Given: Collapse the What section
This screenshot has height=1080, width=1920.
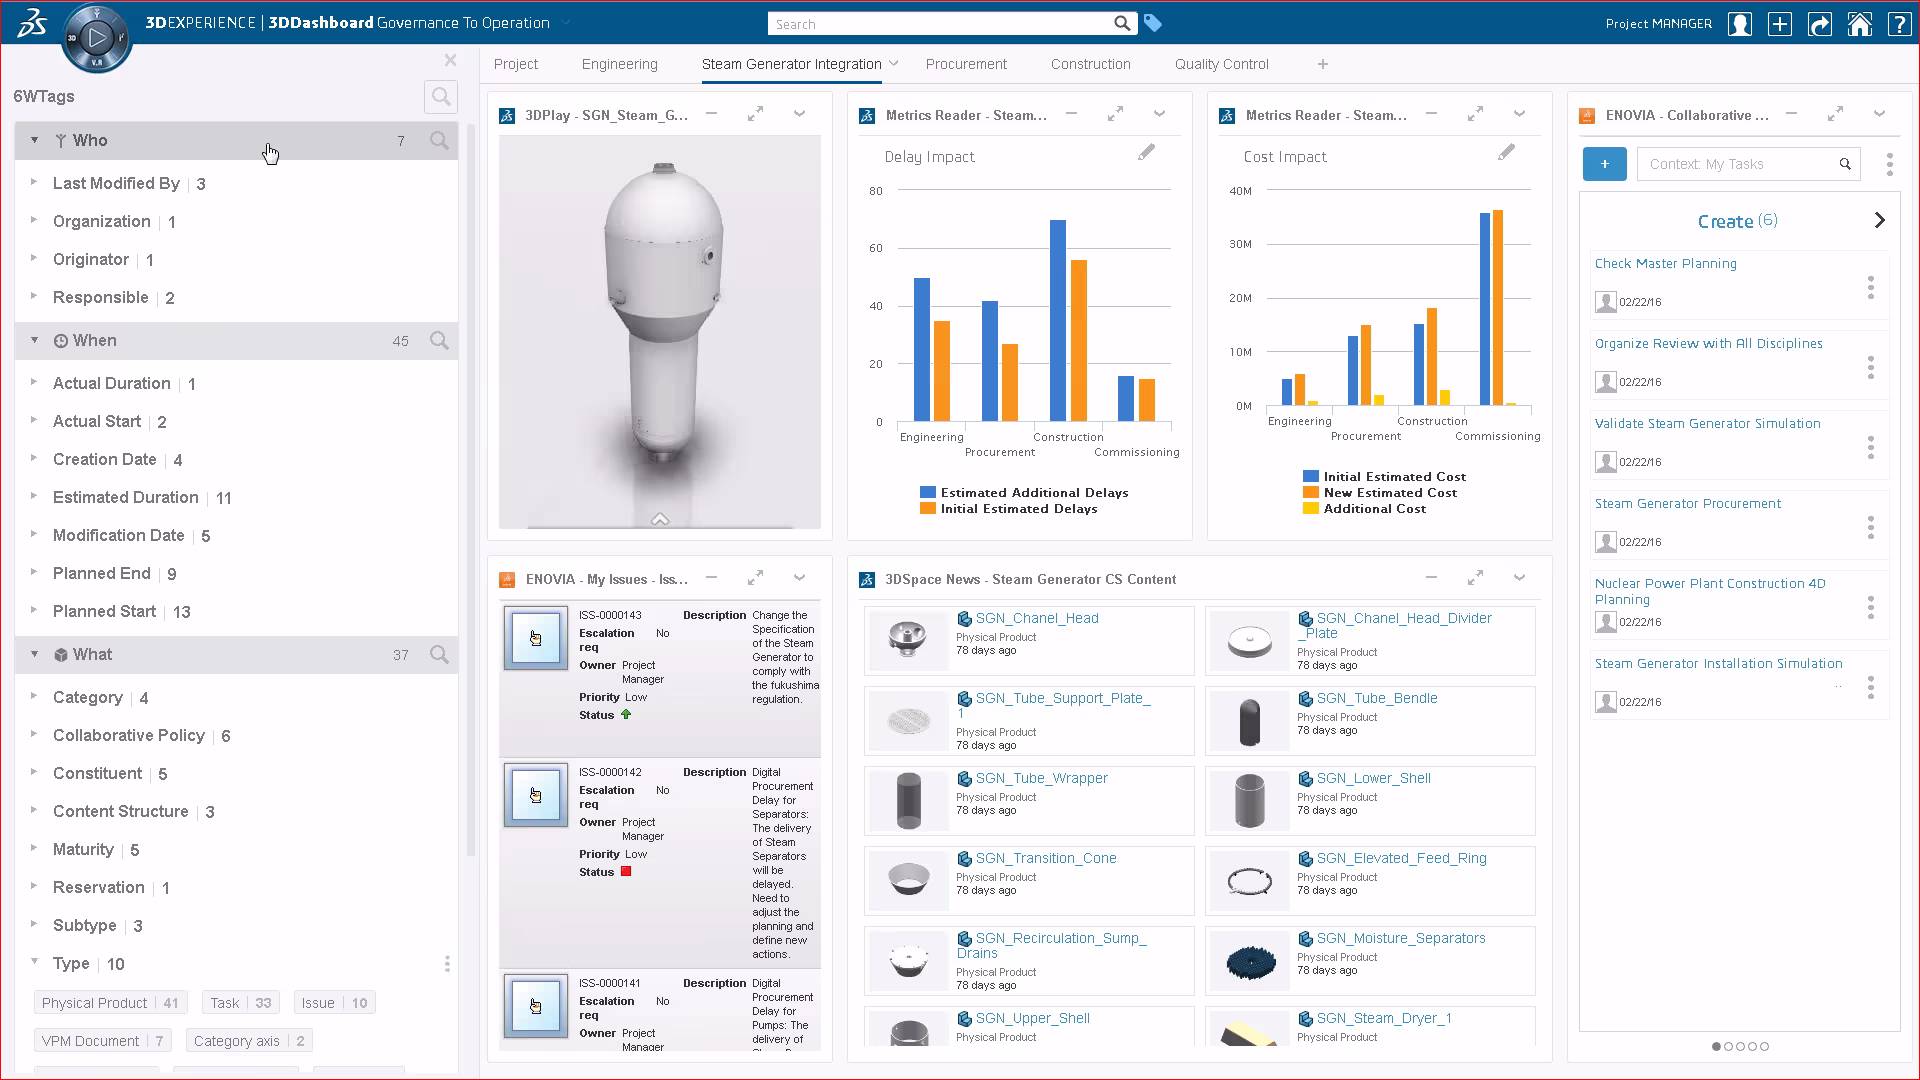Looking at the screenshot, I should point(34,655).
